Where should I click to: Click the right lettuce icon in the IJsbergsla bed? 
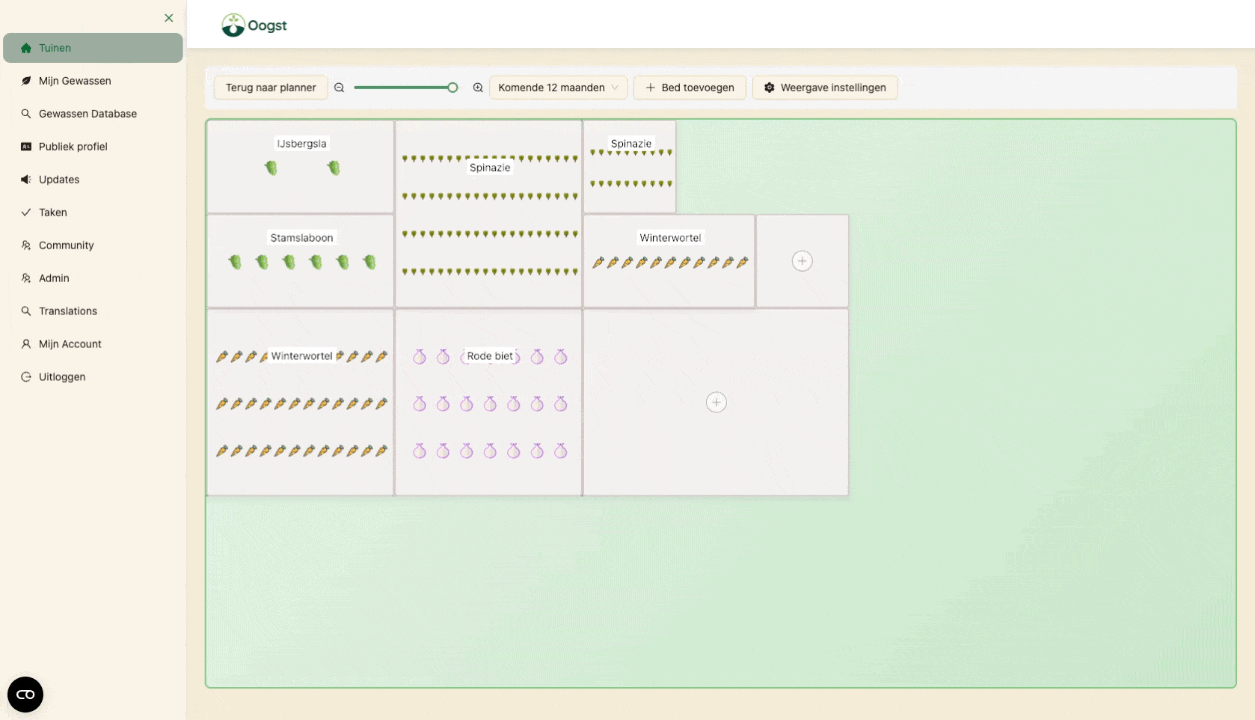[333, 168]
